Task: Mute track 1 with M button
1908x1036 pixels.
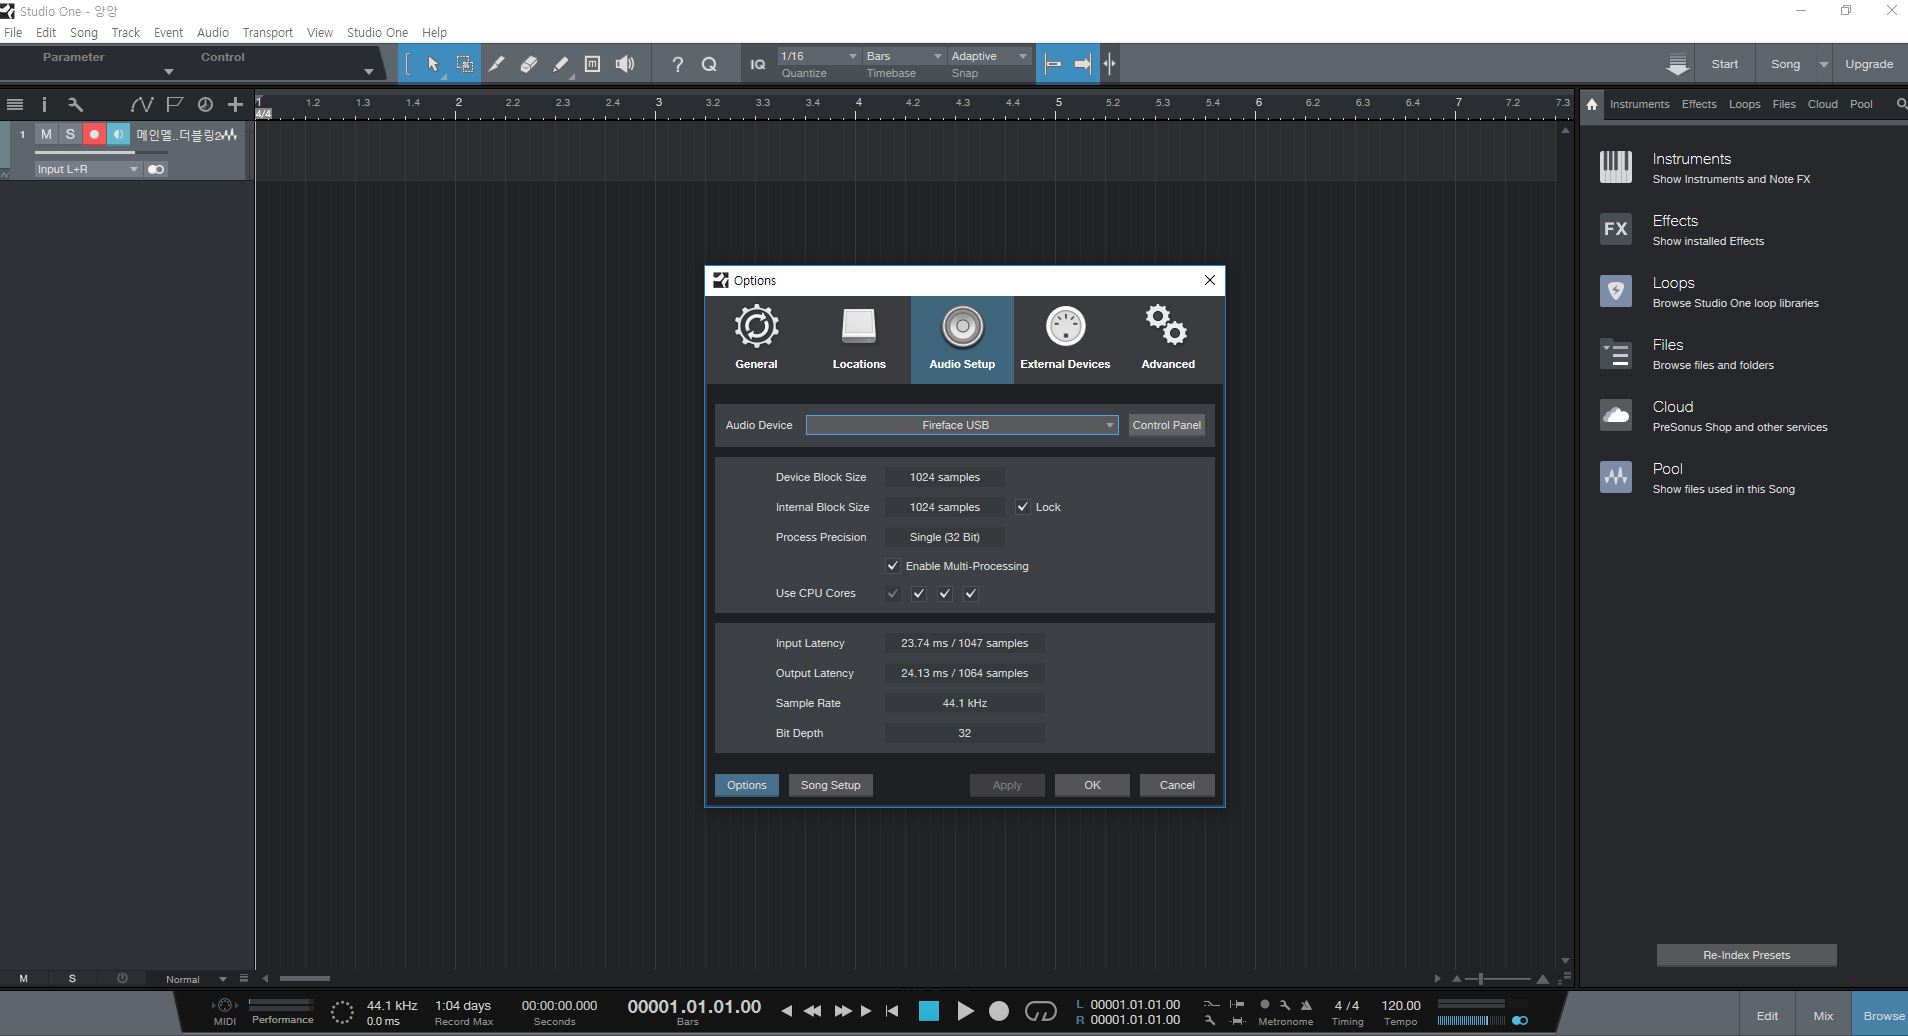Action: (x=46, y=134)
